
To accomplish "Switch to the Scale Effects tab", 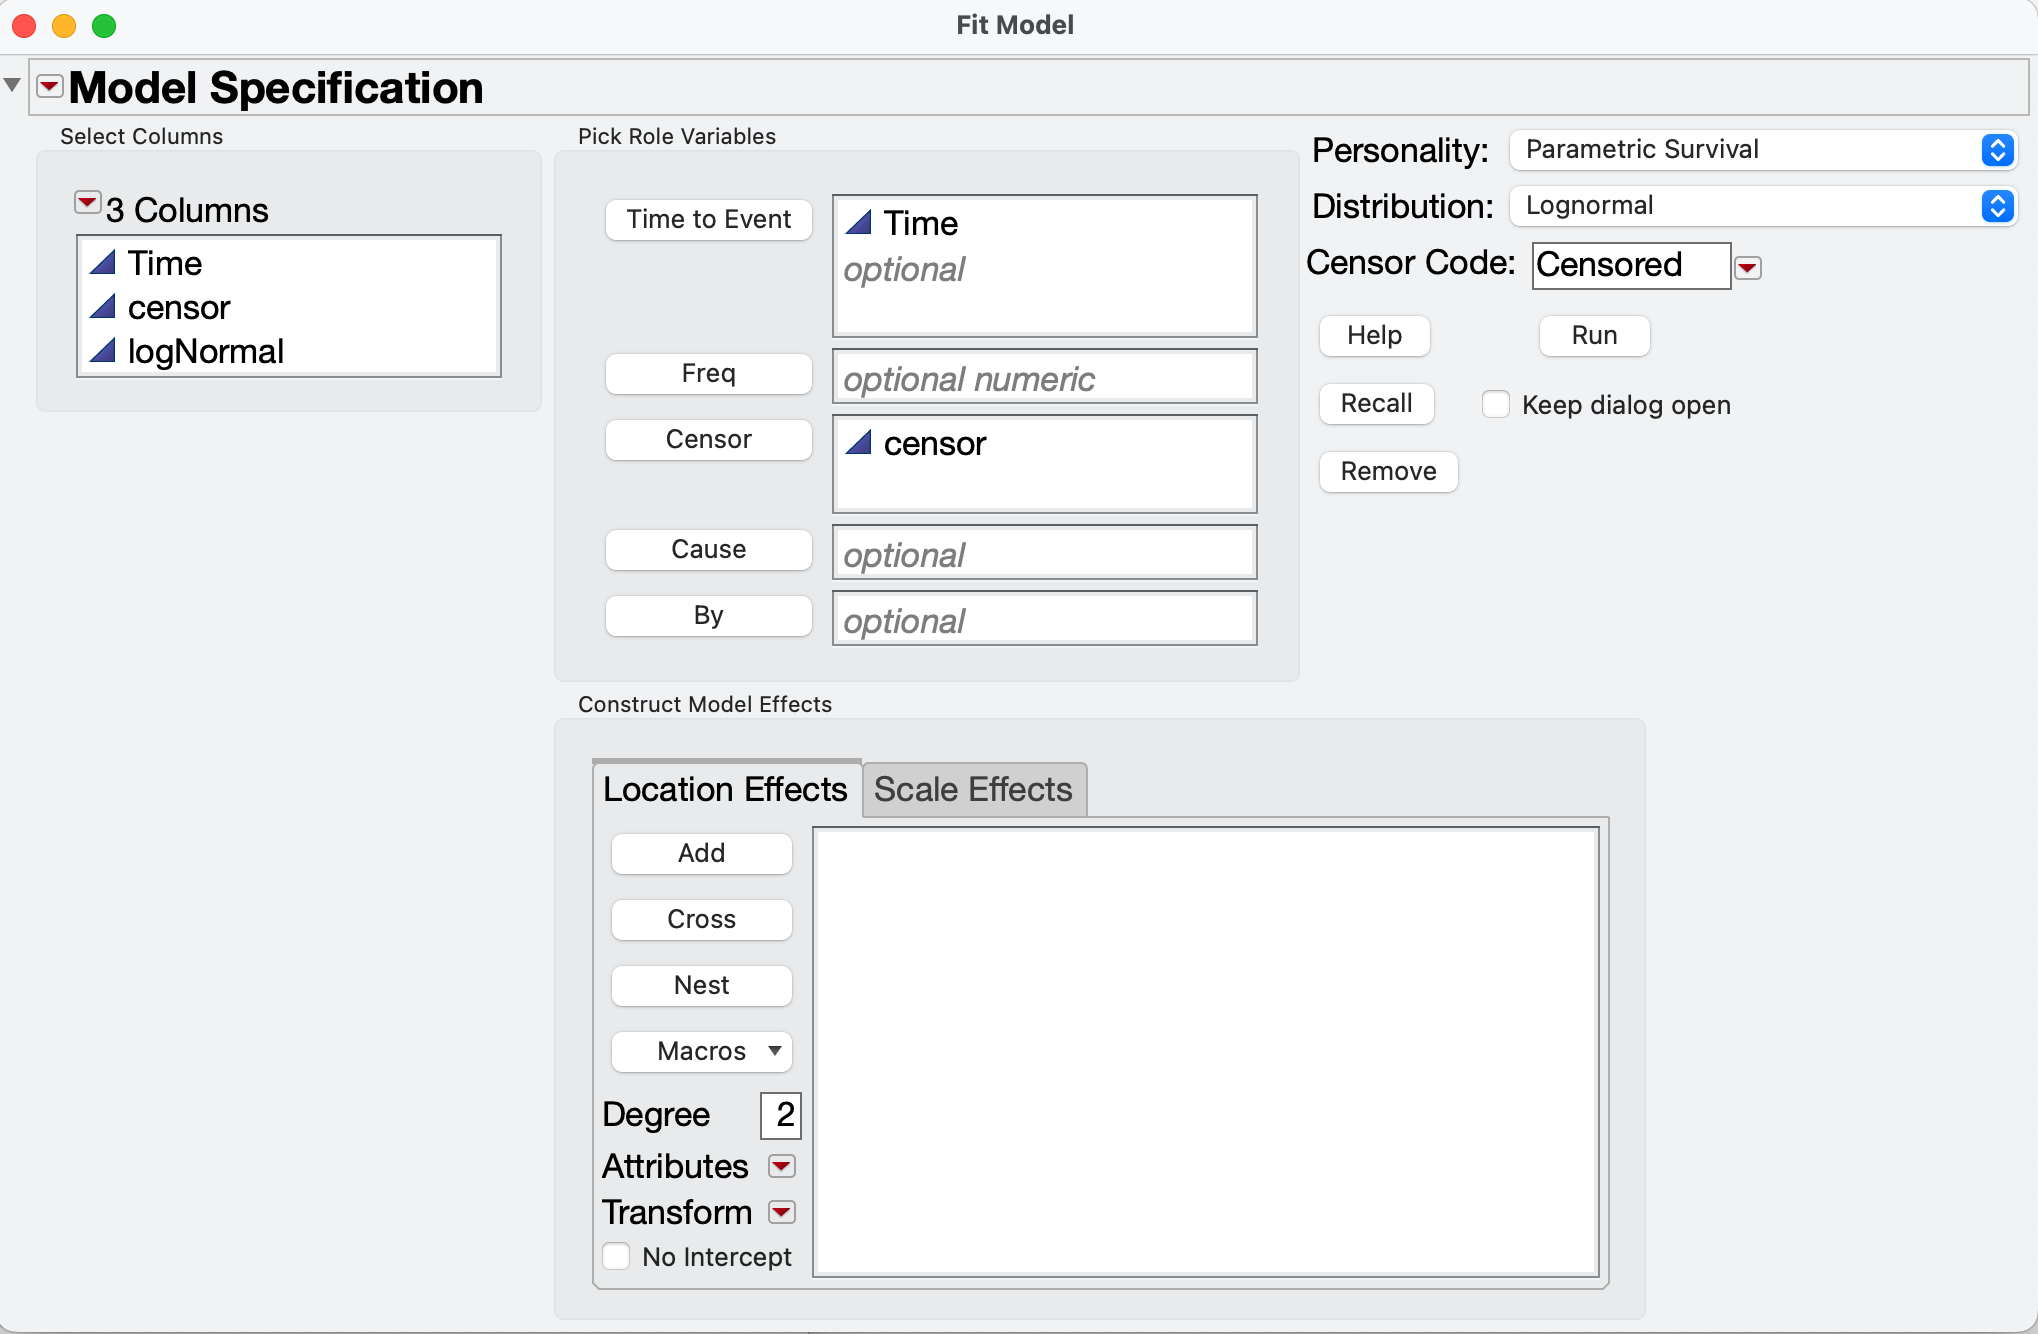I will pos(973,790).
